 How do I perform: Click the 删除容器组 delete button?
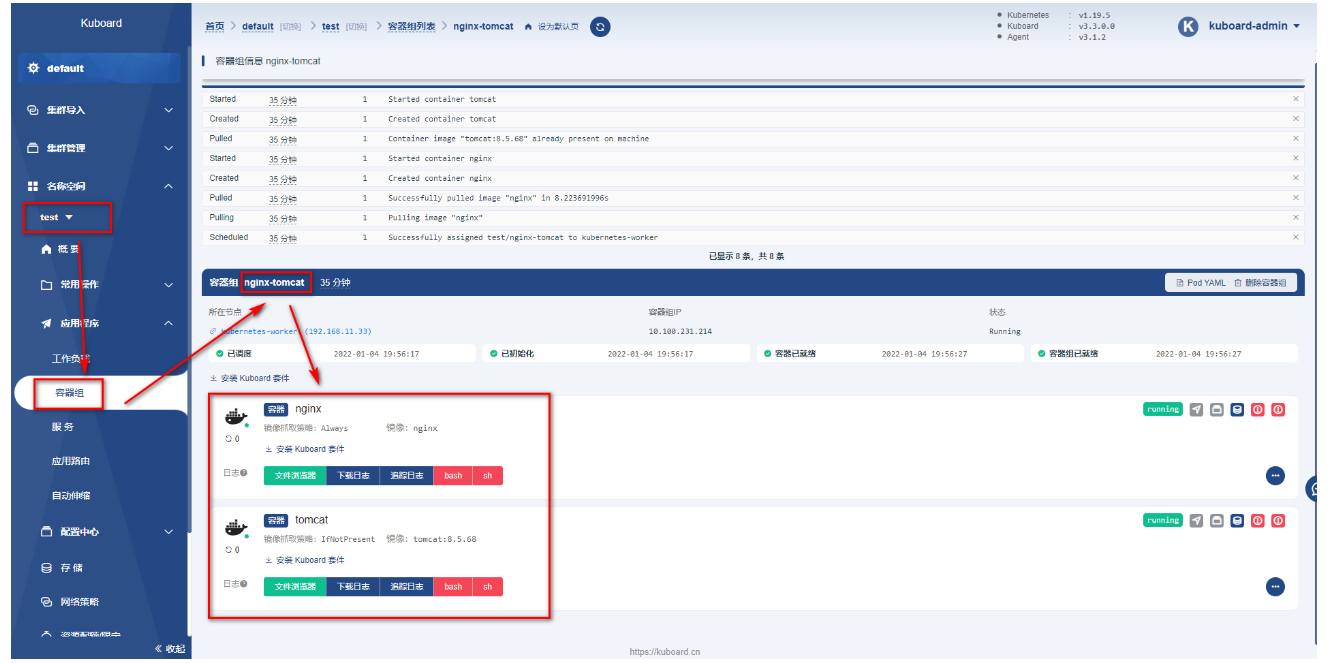click(x=1262, y=283)
